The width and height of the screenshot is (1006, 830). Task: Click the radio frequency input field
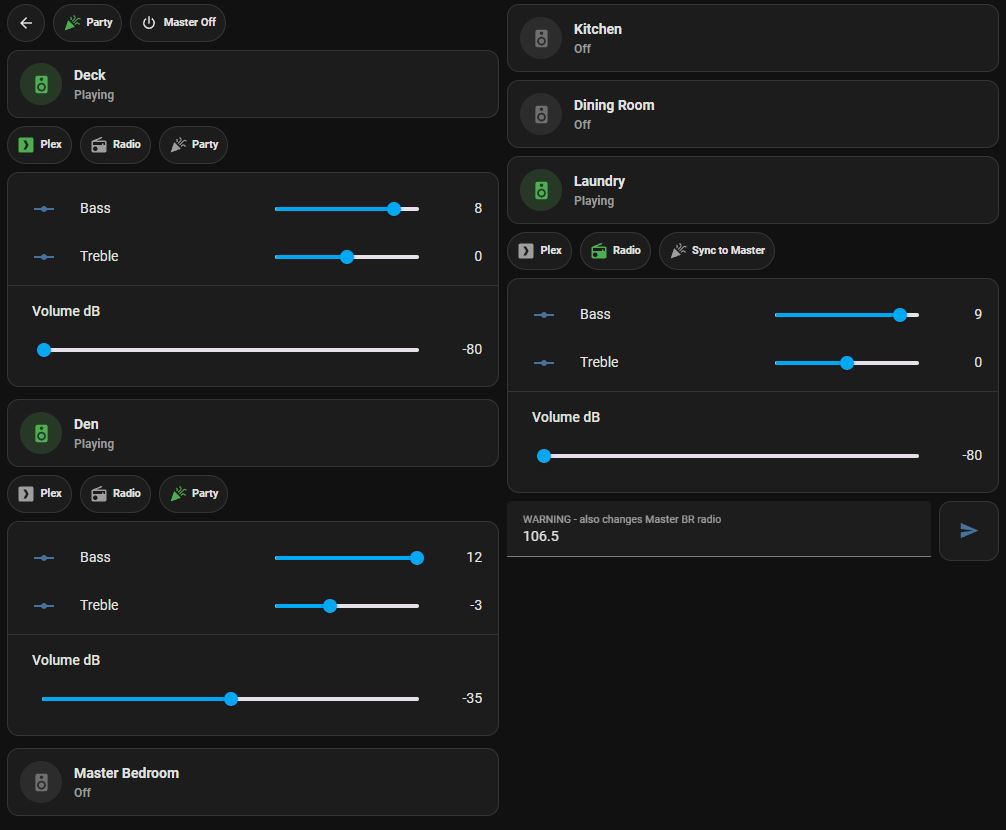(x=718, y=530)
